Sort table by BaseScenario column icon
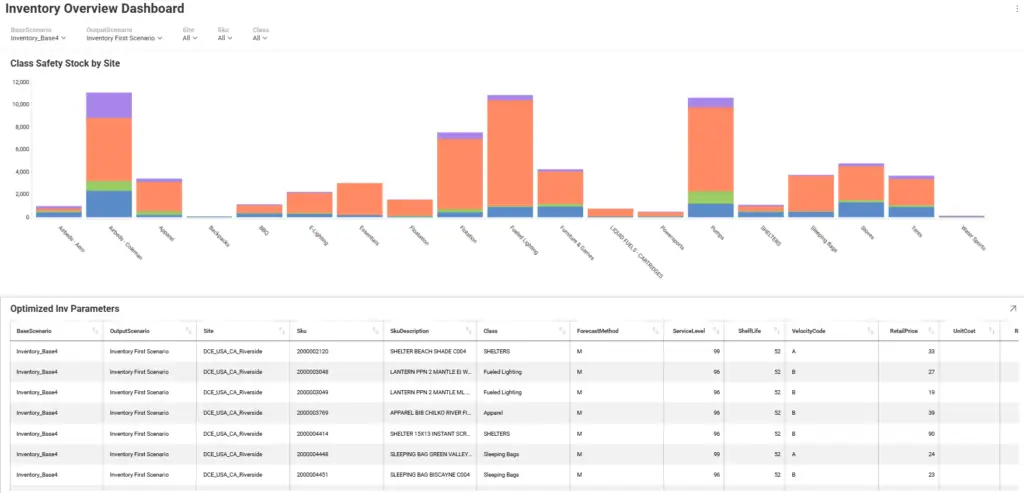1024x493 pixels. [x=95, y=331]
